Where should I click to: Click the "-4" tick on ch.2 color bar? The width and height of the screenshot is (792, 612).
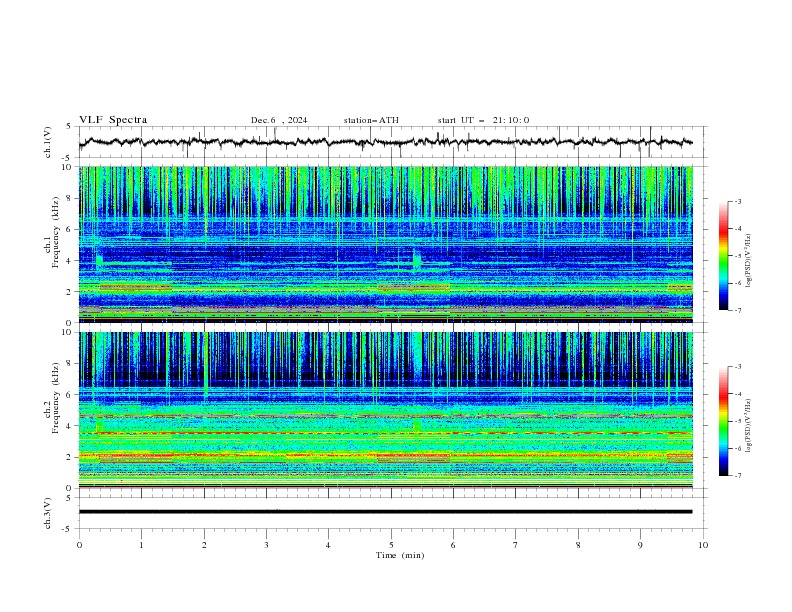coord(737,394)
